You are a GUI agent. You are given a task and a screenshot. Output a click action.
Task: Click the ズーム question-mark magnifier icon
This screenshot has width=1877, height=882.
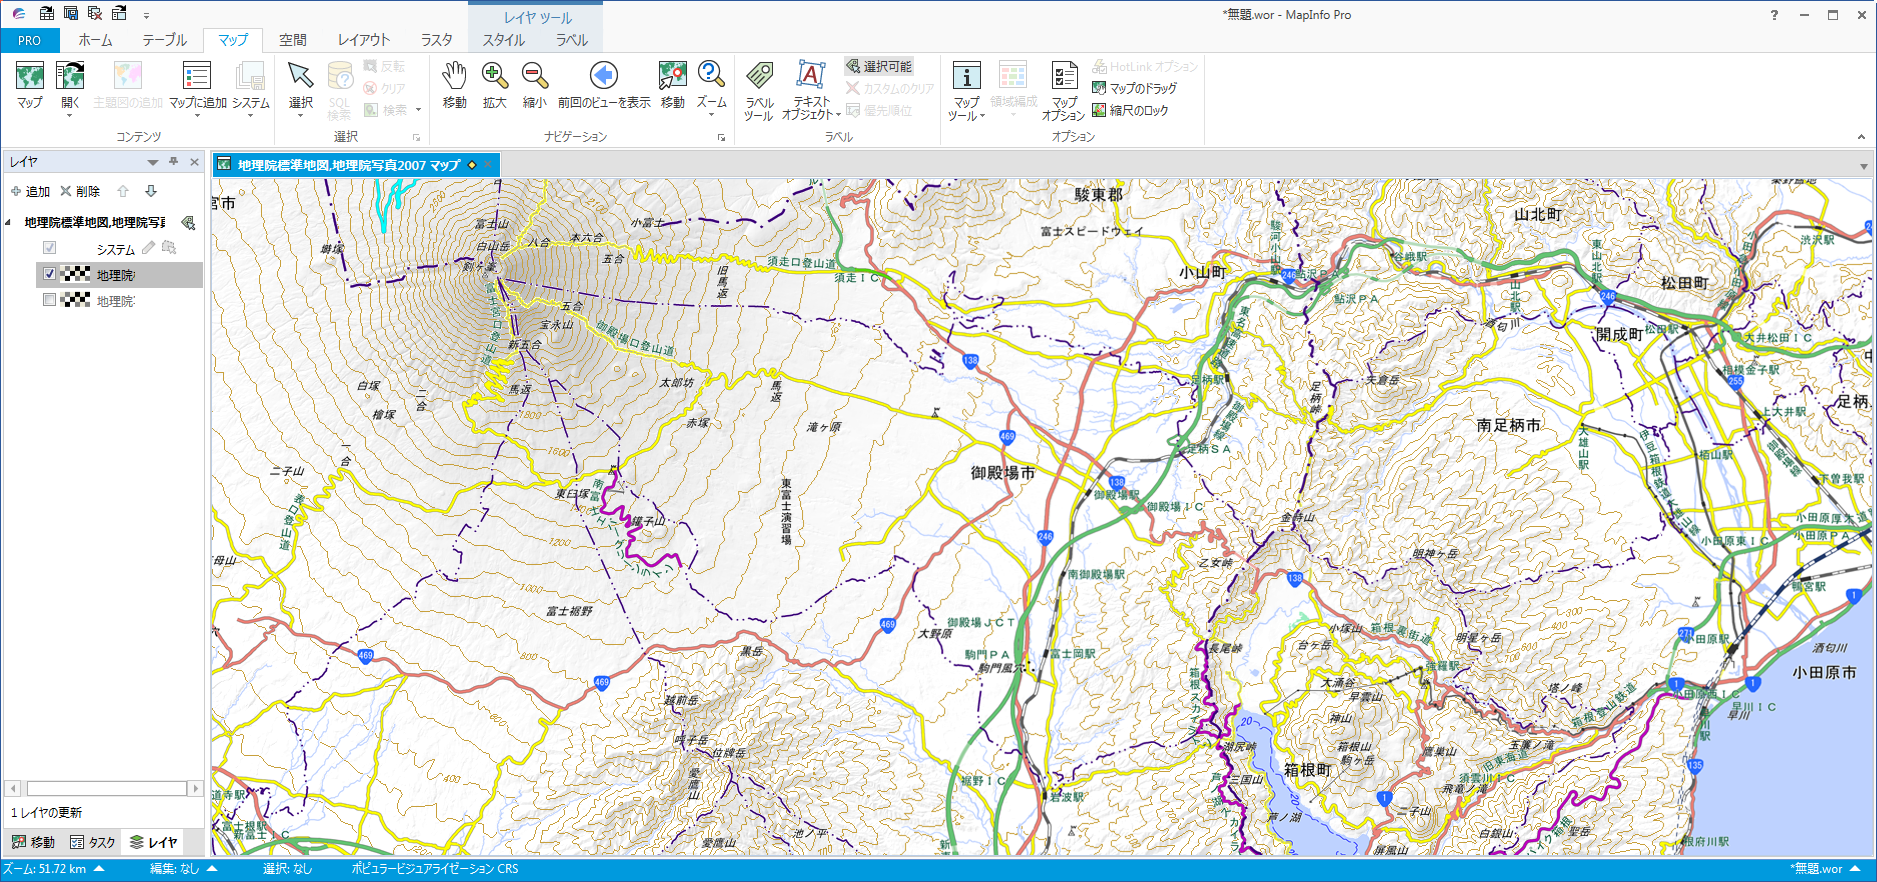click(711, 76)
